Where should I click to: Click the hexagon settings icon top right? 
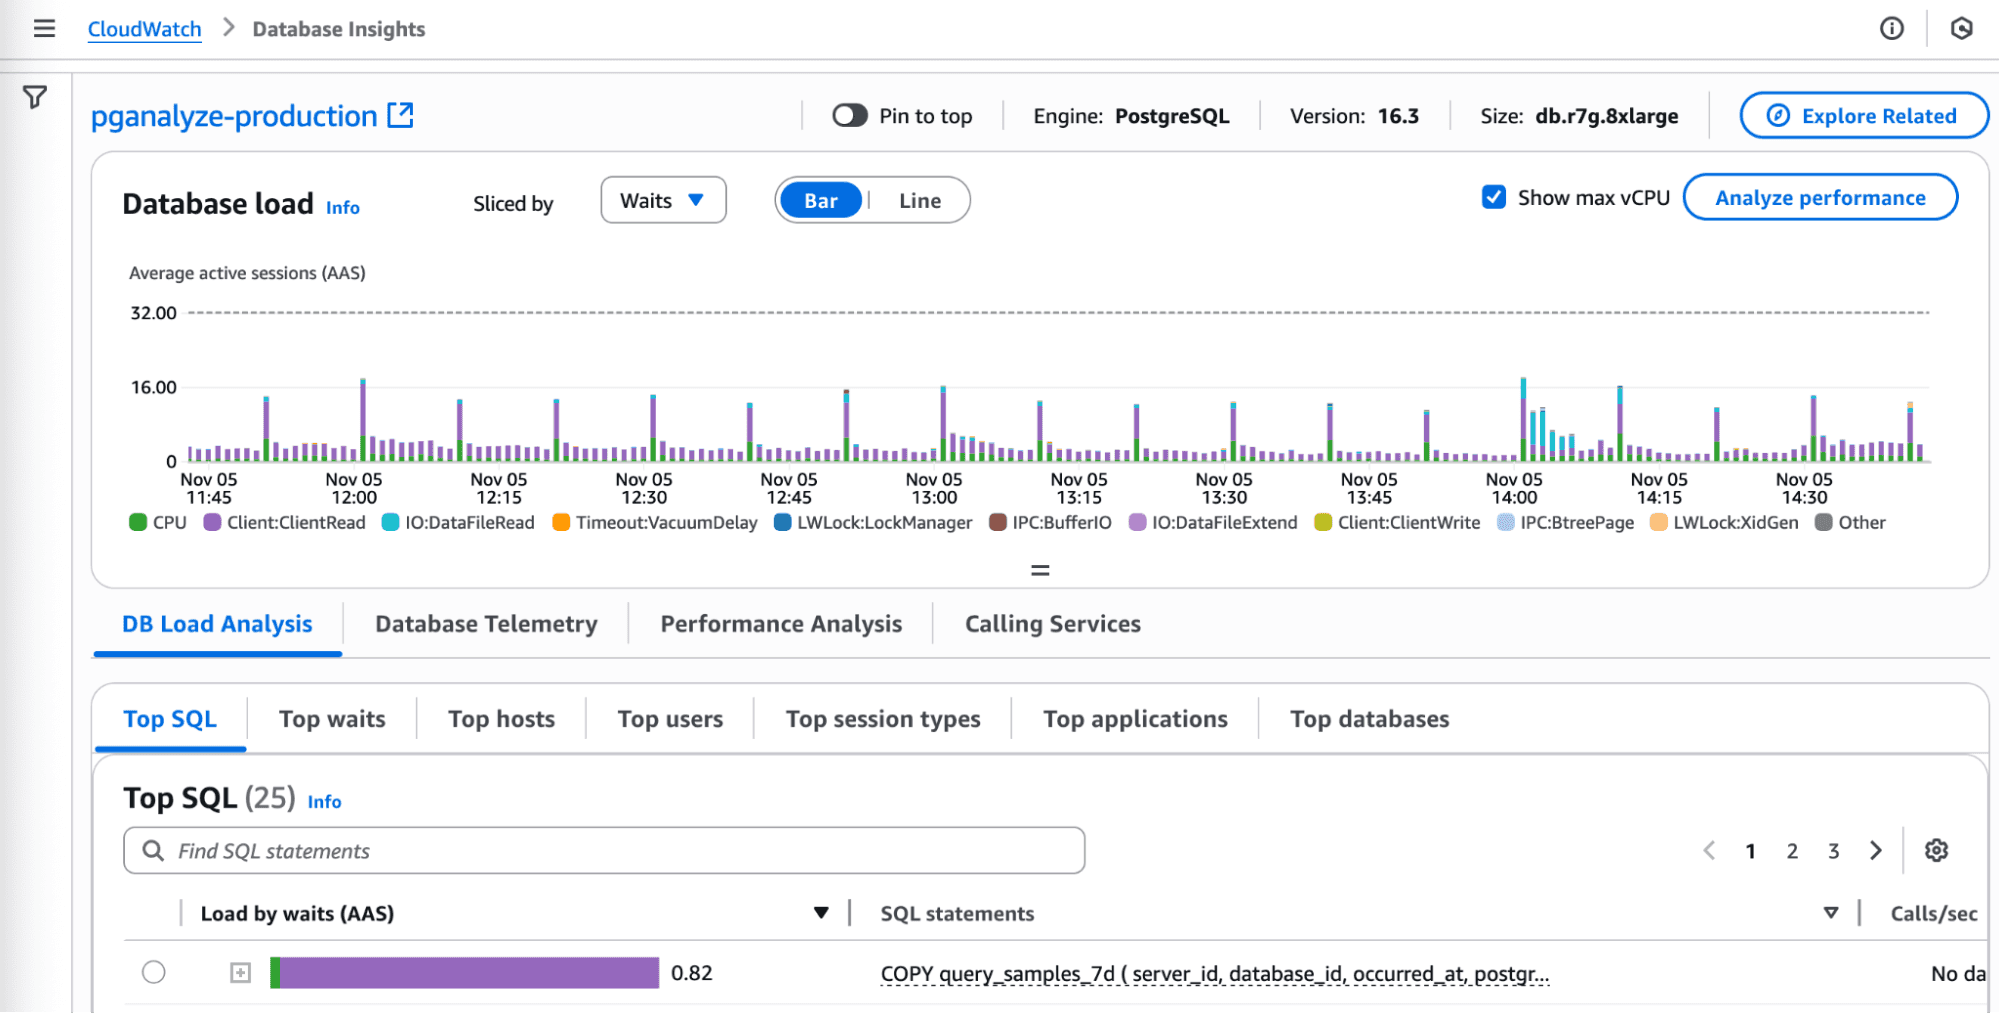click(1961, 29)
